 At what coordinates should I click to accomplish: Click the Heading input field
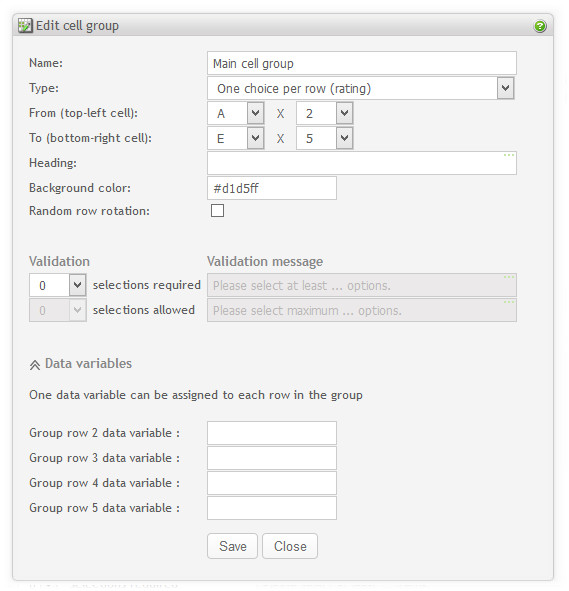click(362, 163)
